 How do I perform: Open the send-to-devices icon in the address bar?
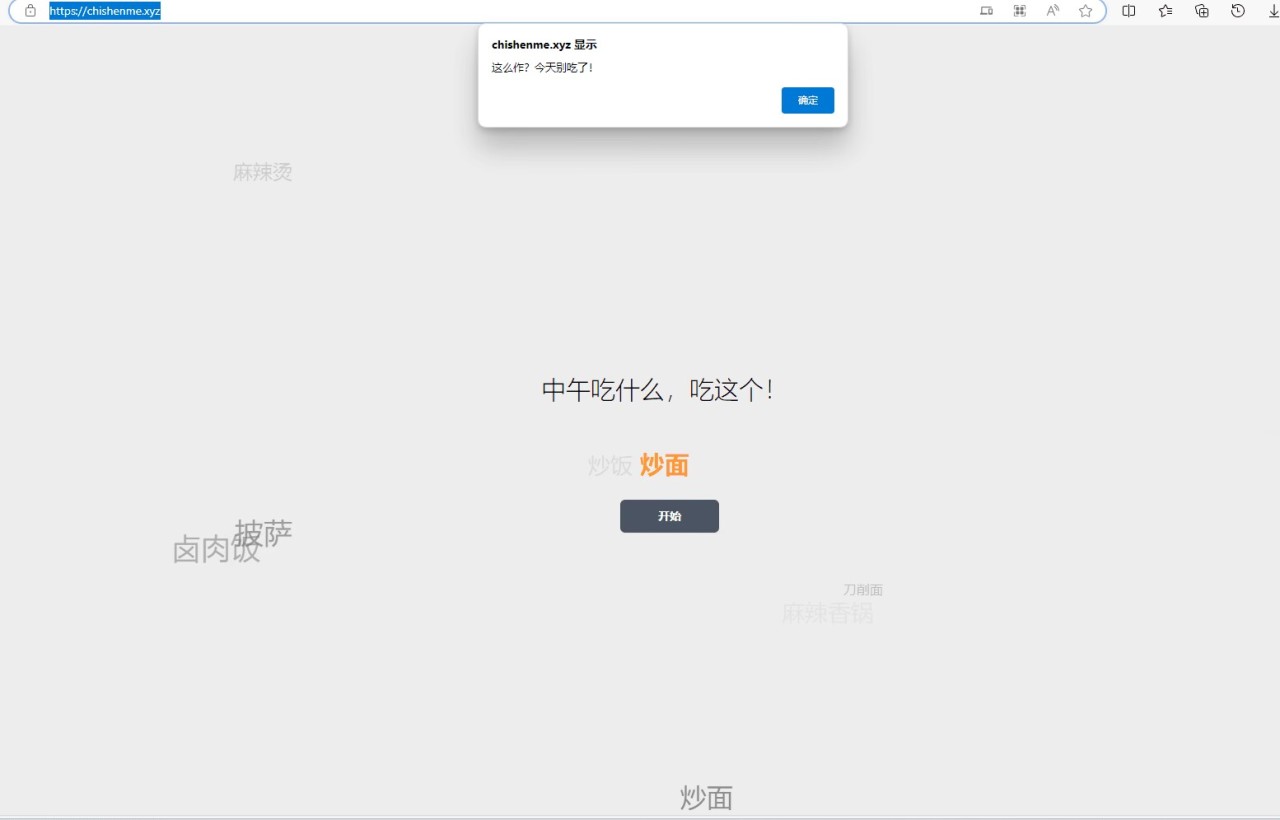pos(986,11)
